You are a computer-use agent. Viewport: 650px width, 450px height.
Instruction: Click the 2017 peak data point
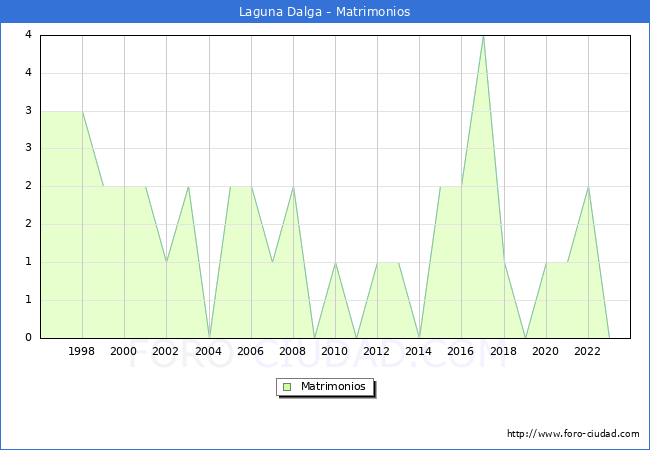[x=483, y=36]
